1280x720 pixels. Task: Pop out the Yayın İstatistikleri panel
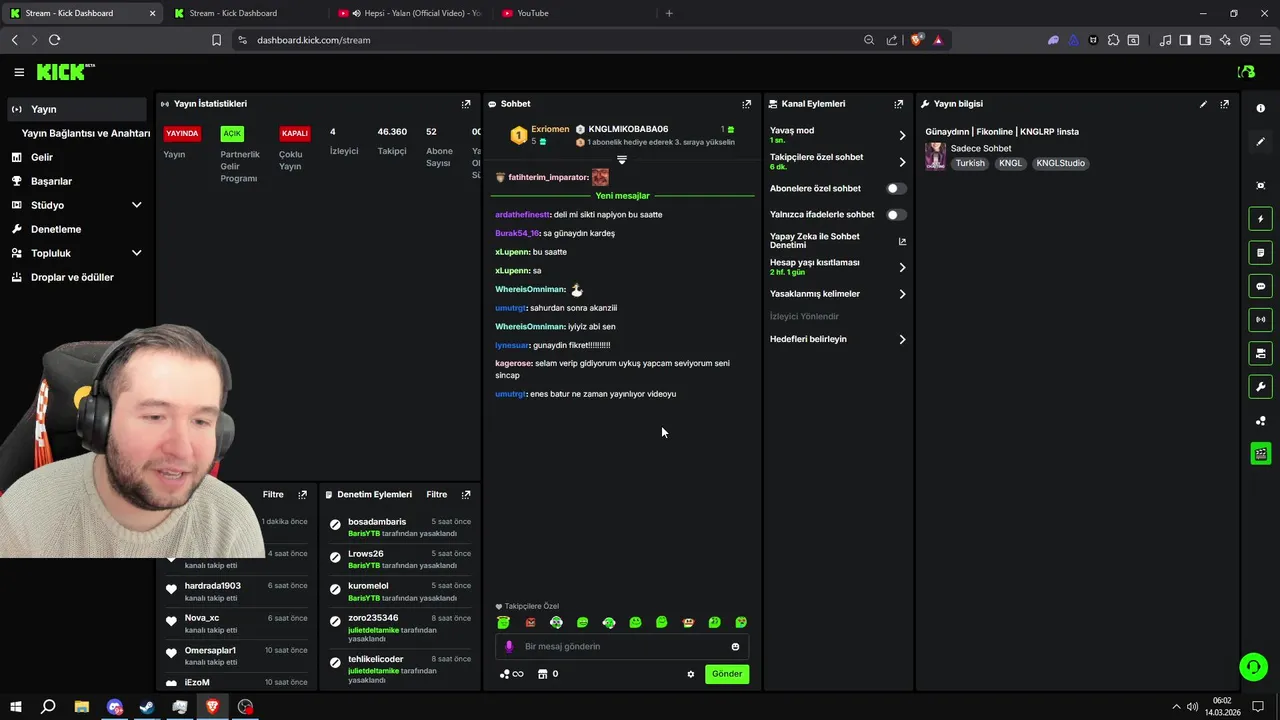coord(466,104)
